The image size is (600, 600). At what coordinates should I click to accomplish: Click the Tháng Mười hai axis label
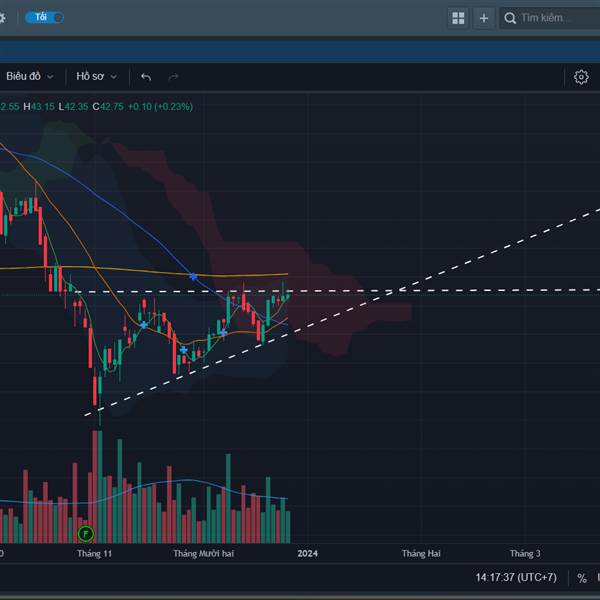(x=203, y=553)
